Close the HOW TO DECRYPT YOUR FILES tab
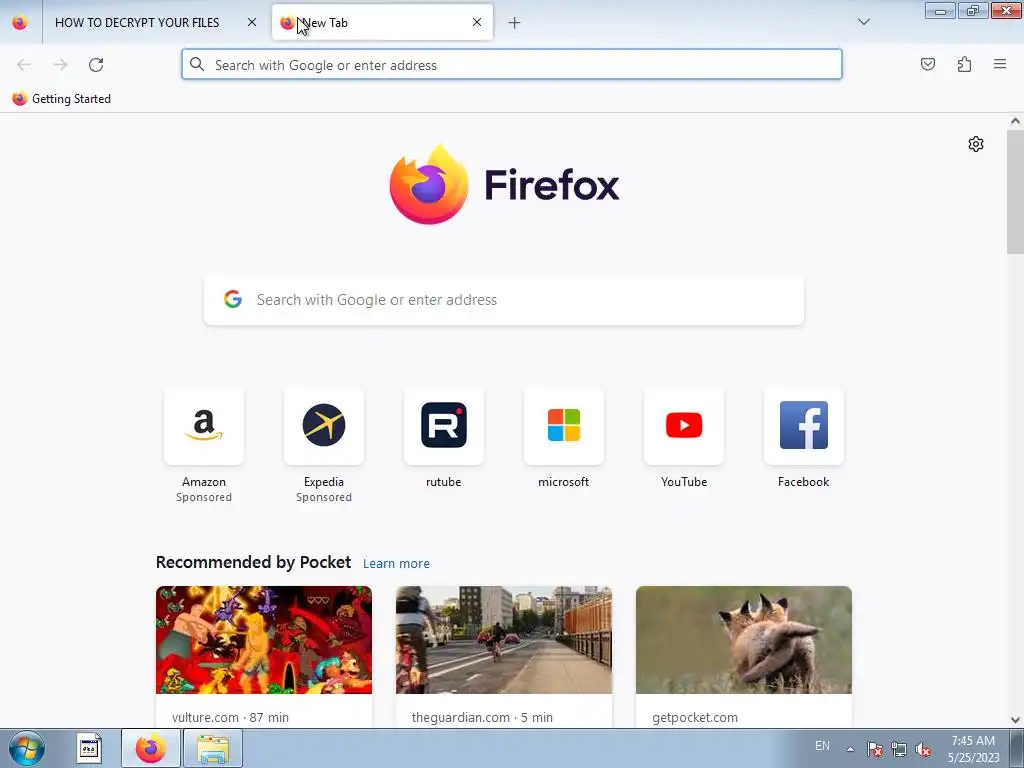This screenshot has height=768, width=1024. (x=251, y=22)
